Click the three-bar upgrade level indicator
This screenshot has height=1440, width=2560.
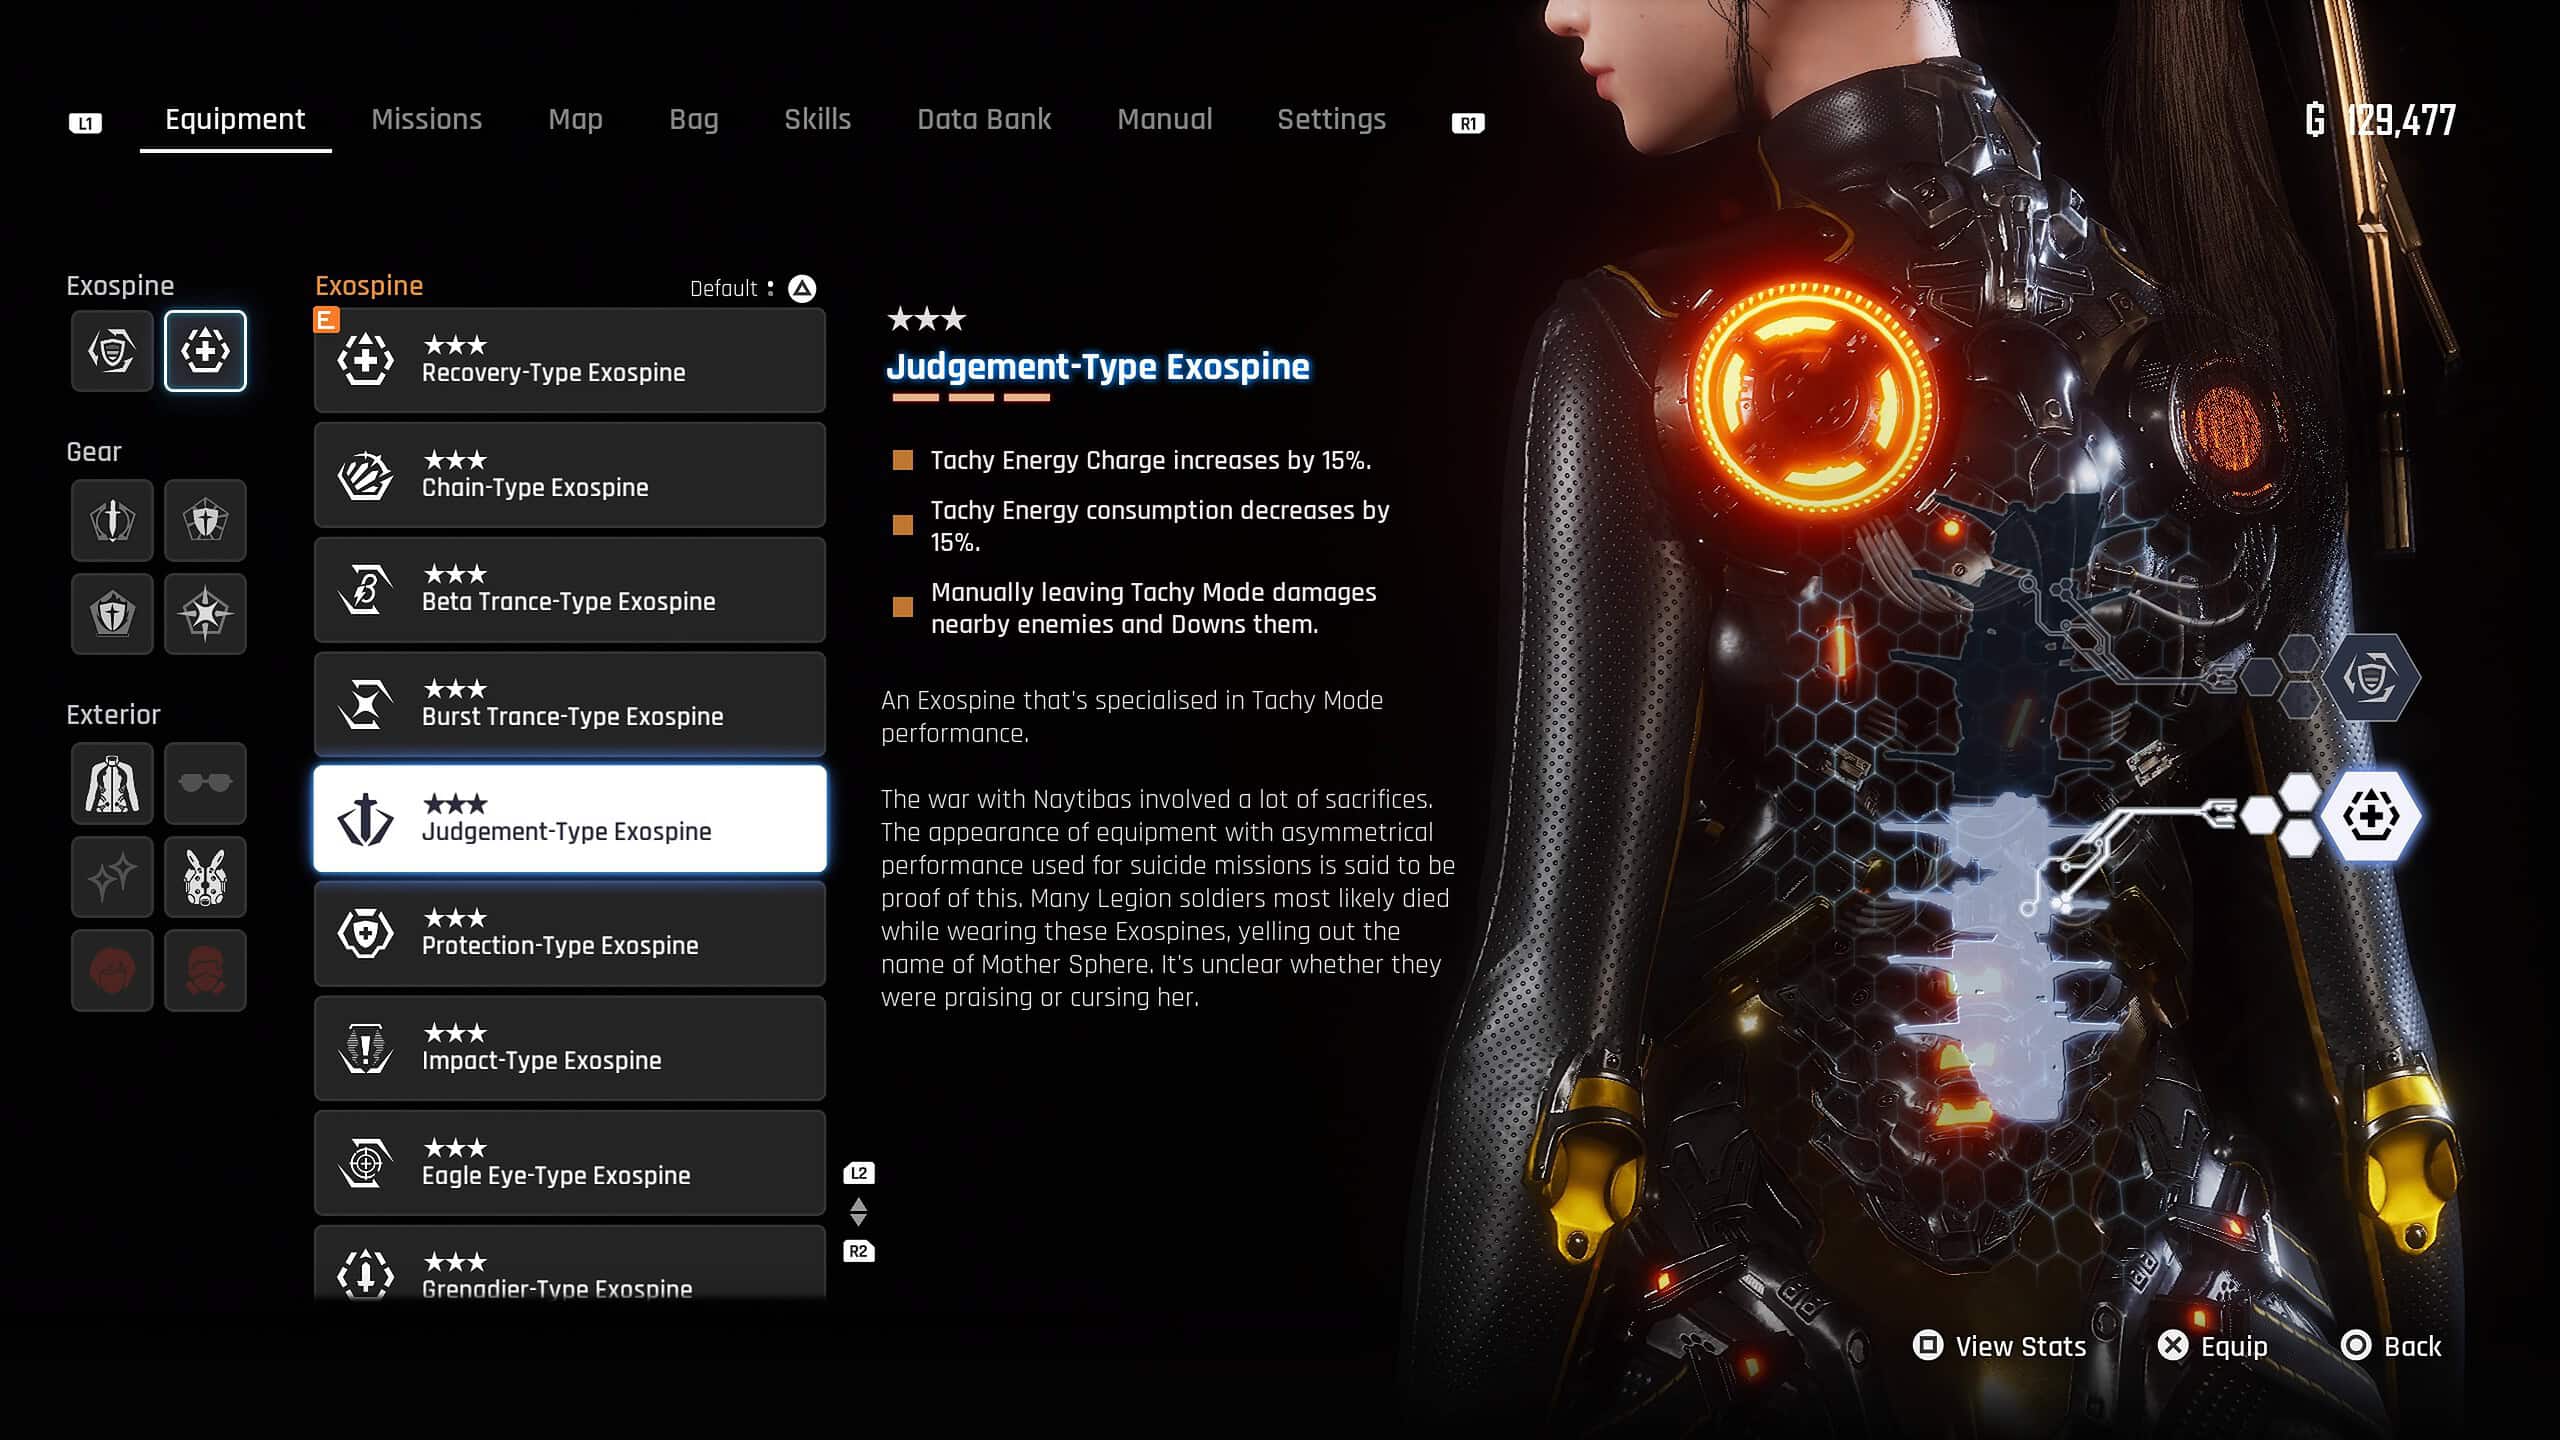point(971,398)
